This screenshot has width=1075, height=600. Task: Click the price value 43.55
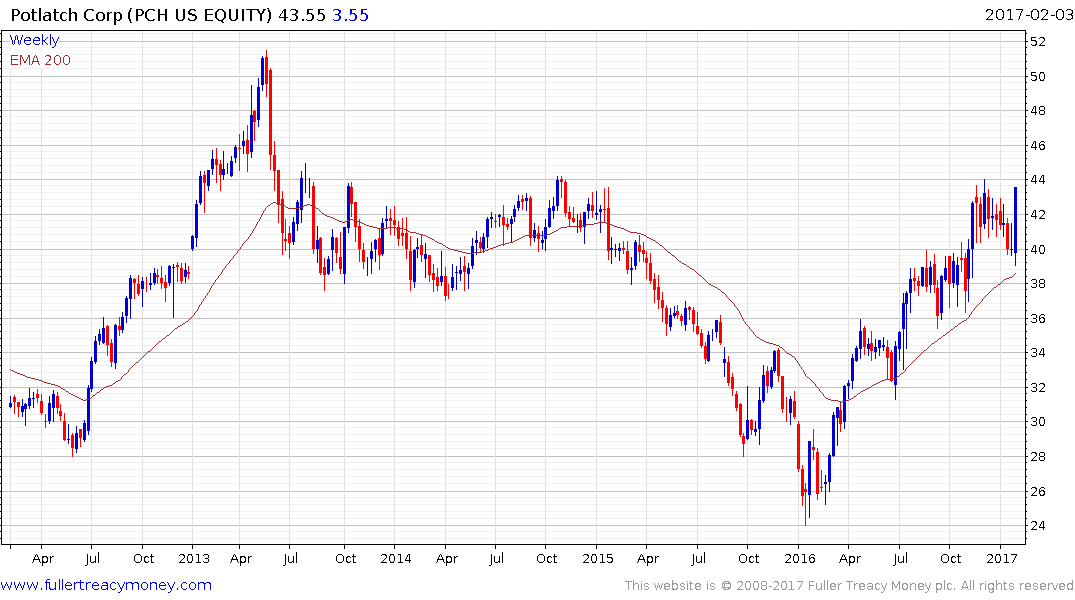pos(302,15)
